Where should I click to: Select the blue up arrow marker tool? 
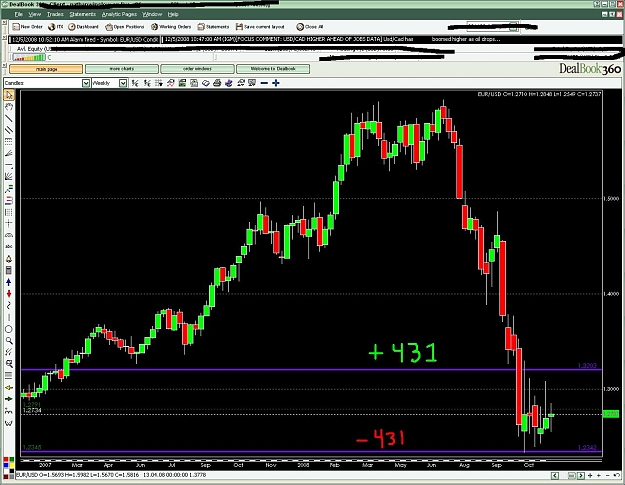click(x=9, y=282)
